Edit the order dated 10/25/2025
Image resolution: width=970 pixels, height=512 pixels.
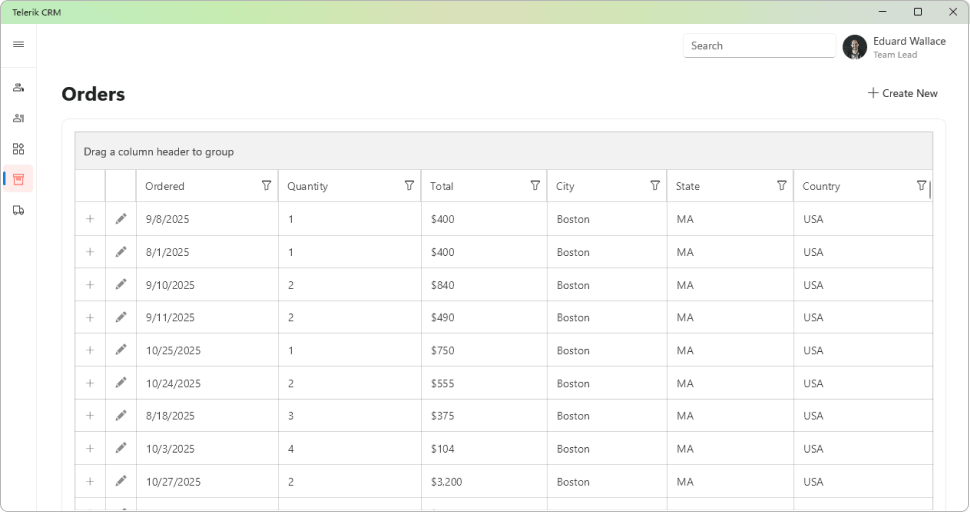121,350
